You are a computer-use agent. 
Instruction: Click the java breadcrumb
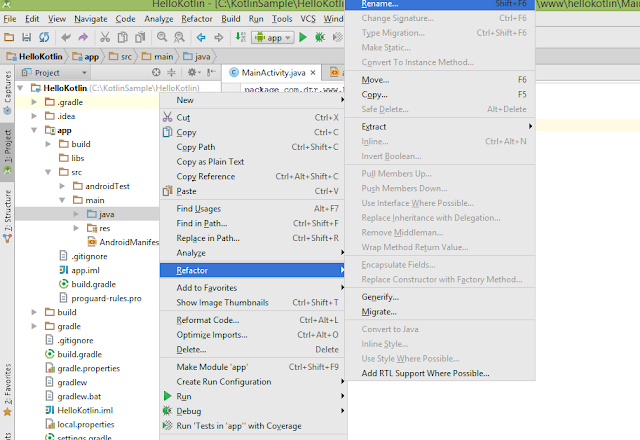coord(197,56)
